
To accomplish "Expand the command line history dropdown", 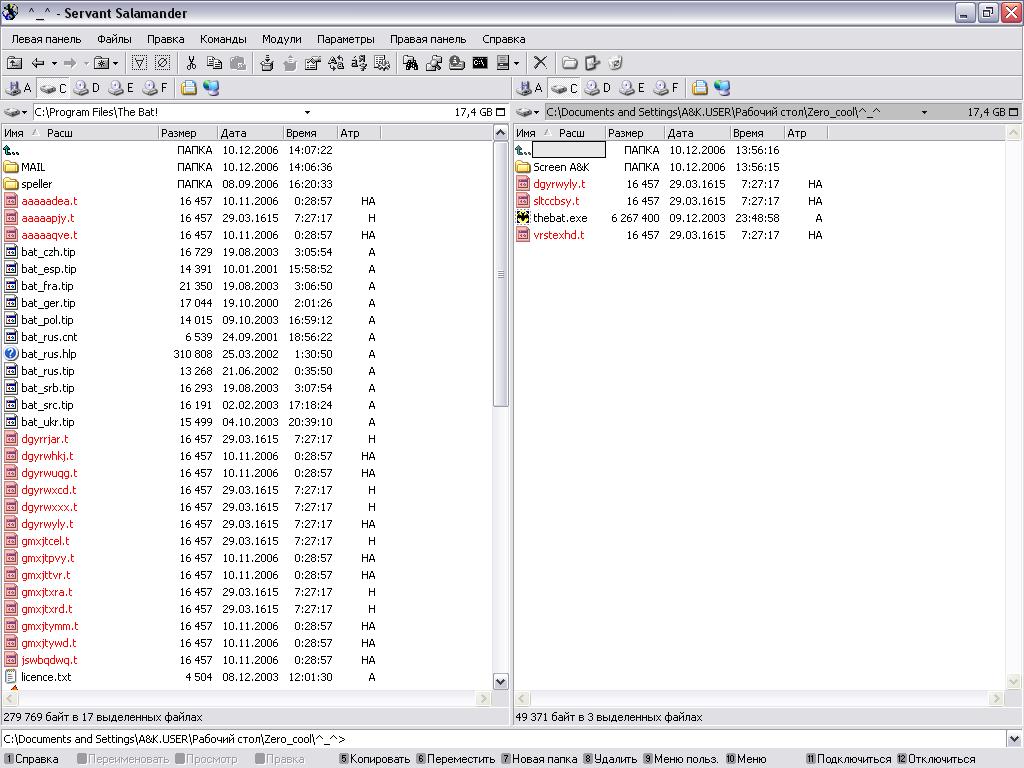I will tap(1014, 739).
